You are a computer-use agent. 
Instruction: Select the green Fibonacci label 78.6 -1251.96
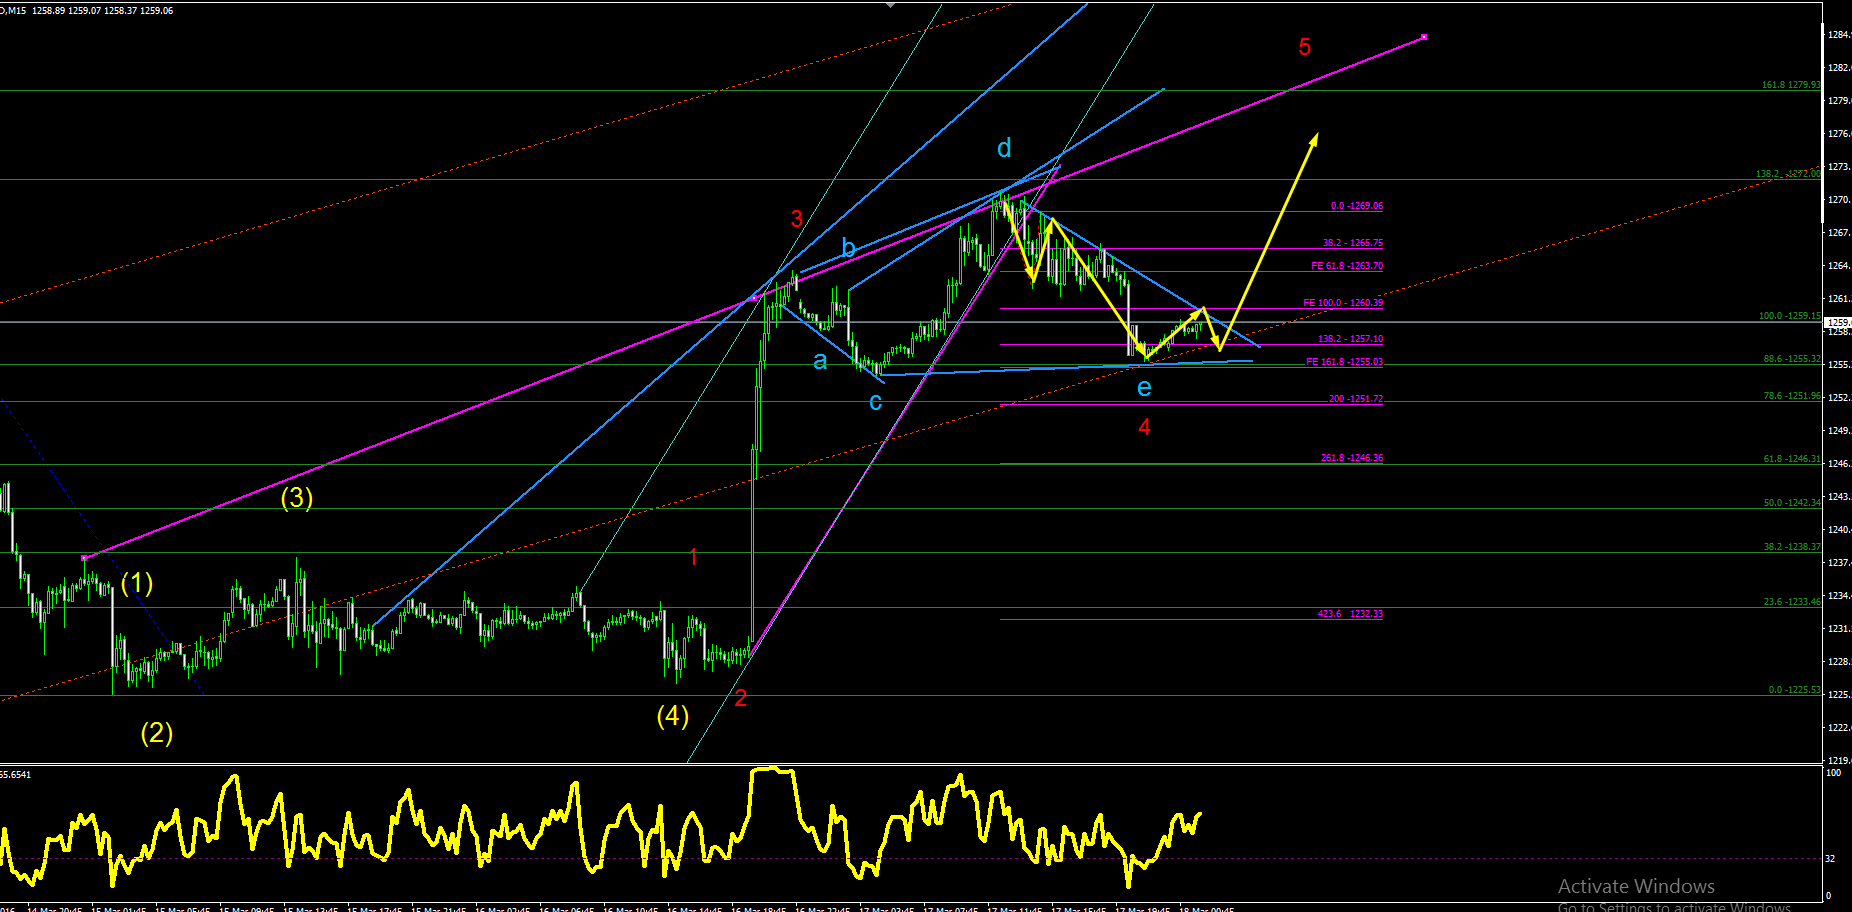[x=1792, y=396]
